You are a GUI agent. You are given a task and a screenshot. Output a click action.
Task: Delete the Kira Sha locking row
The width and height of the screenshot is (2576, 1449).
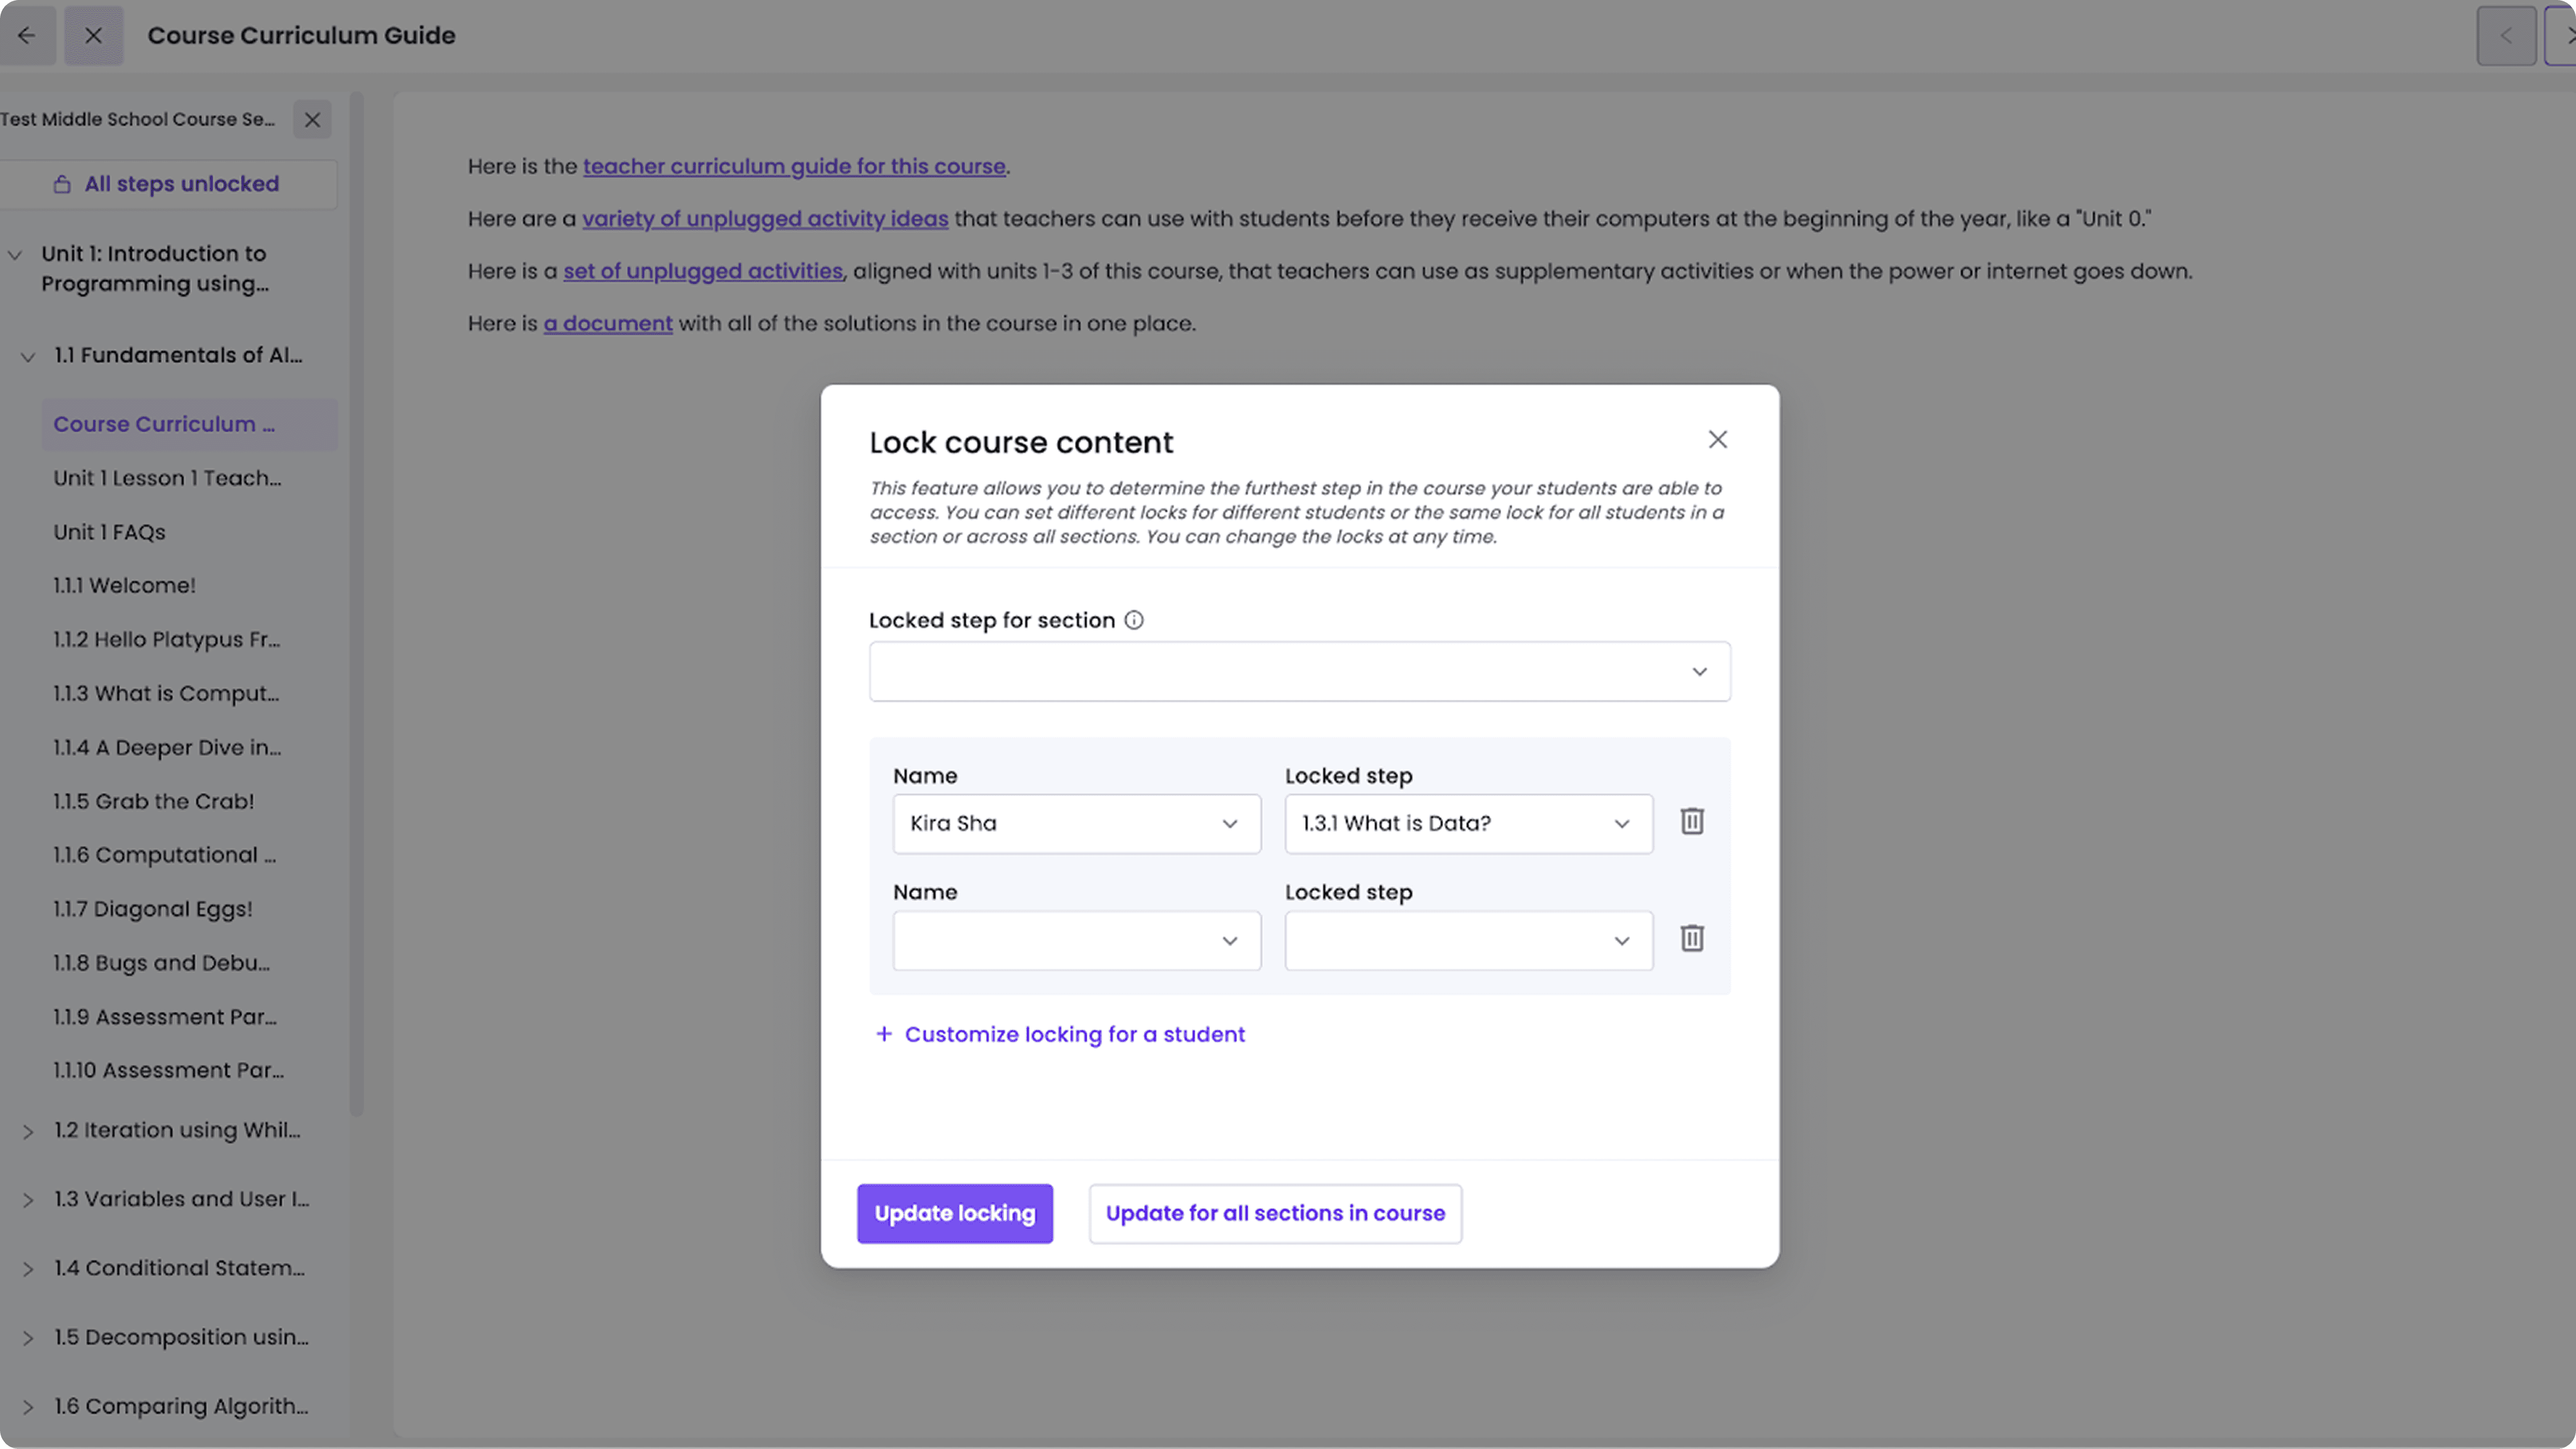(1691, 822)
